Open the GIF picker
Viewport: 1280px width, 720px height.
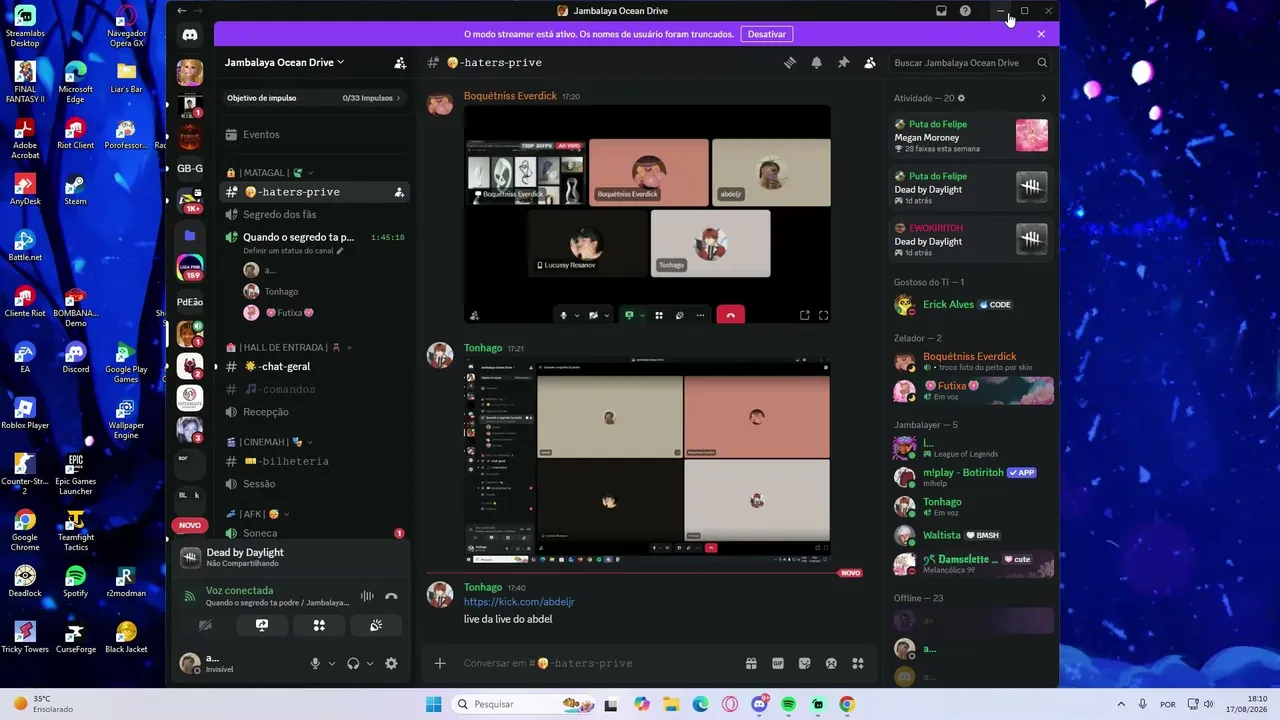[778, 663]
